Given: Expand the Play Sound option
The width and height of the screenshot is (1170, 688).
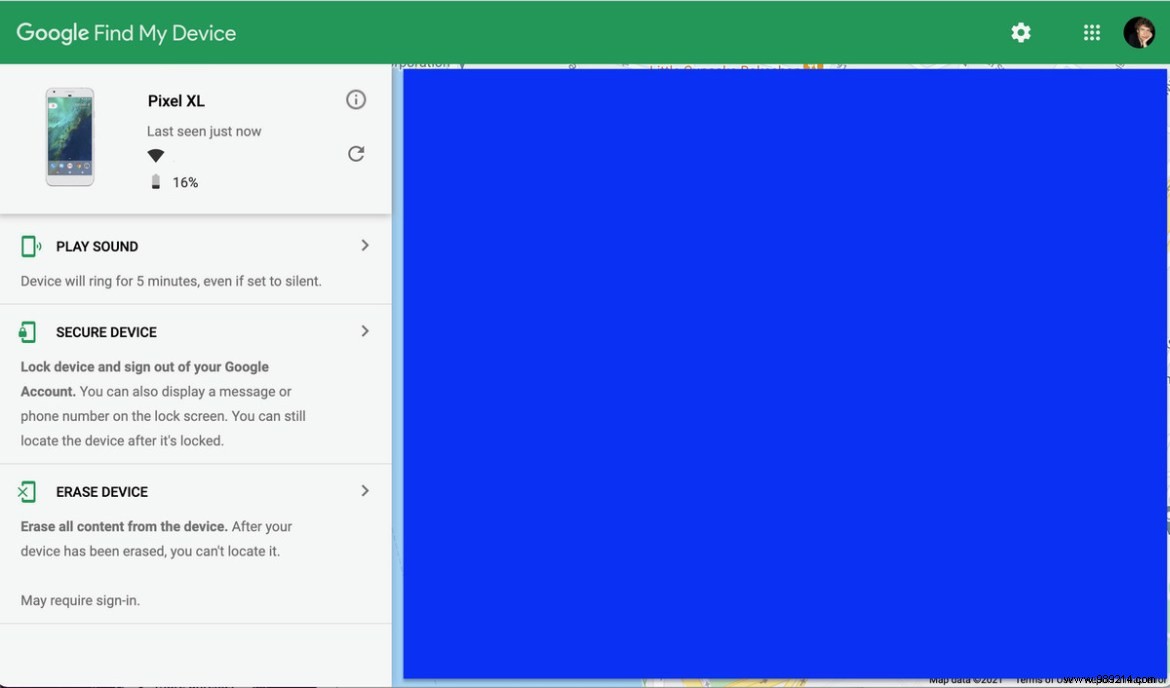Looking at the screenshot, I should [365, 245].
